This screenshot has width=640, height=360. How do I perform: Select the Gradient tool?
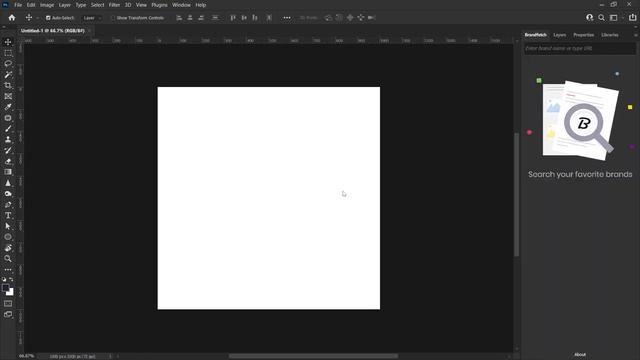click(8, 172)
